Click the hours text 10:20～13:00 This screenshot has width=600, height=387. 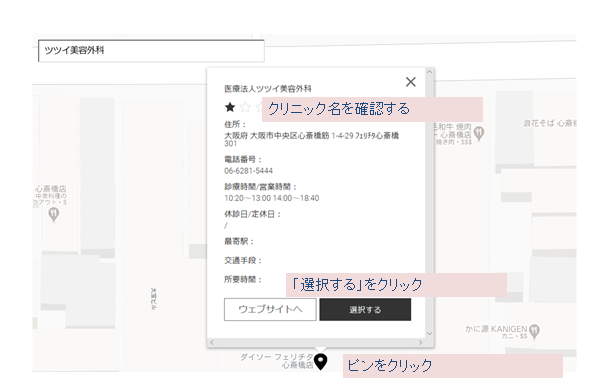(x=248, y=198)
